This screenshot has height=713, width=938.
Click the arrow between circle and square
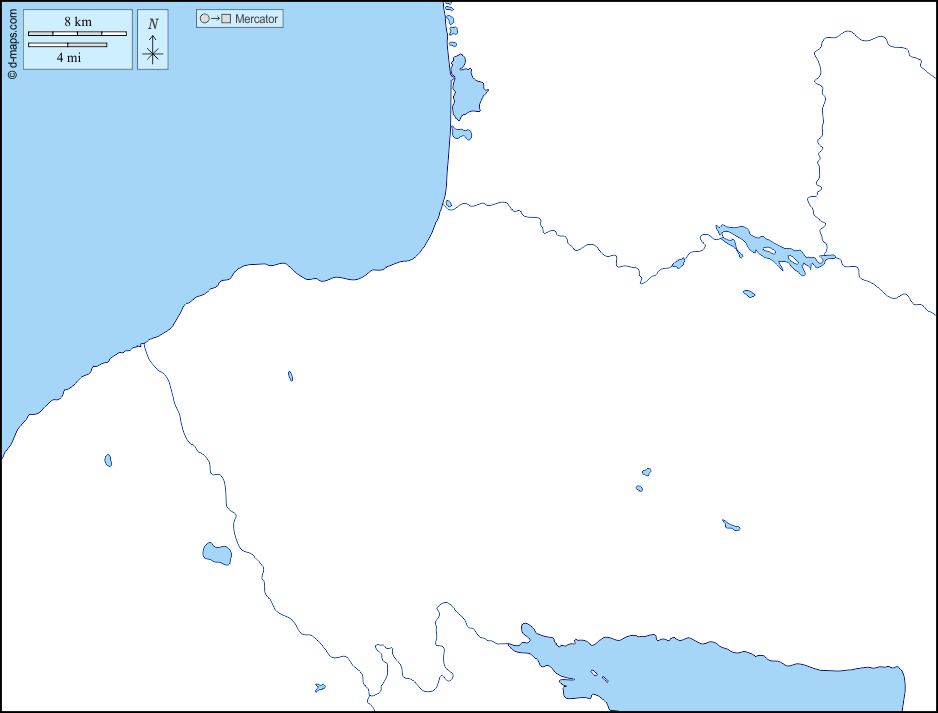point(215,19)
